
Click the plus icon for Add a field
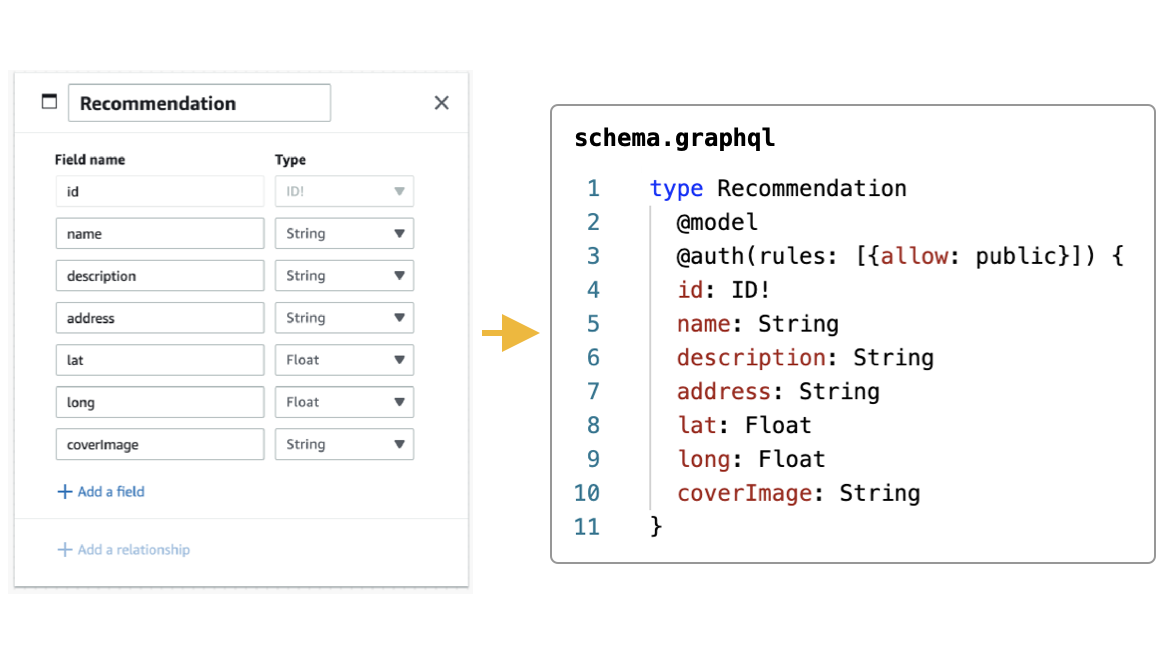pos(65,491)
